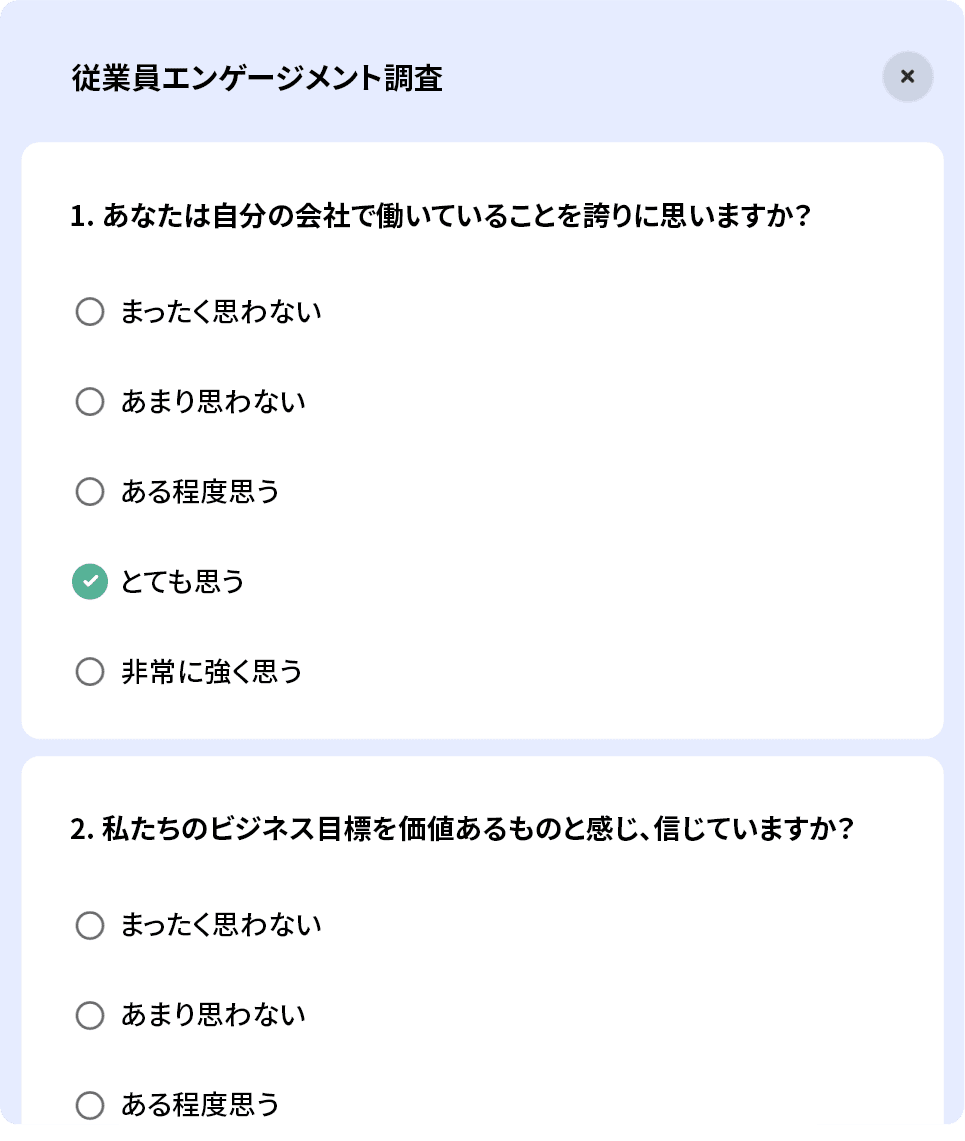Viewport: 965px width, 1141px height.
Task: Select question 1 radio button for 非常に強く思う
Action: [90, 672]
